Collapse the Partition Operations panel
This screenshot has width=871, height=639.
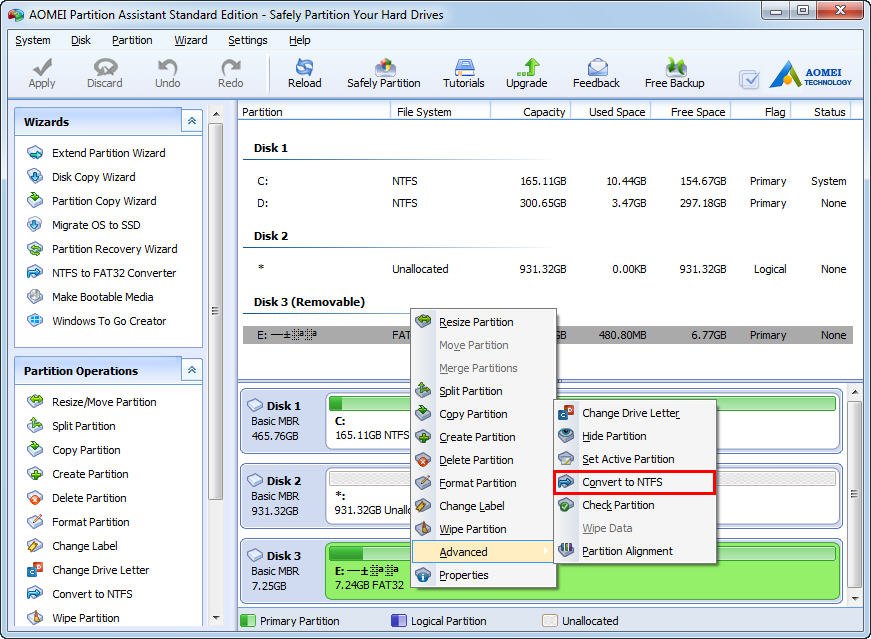[191, 370]
